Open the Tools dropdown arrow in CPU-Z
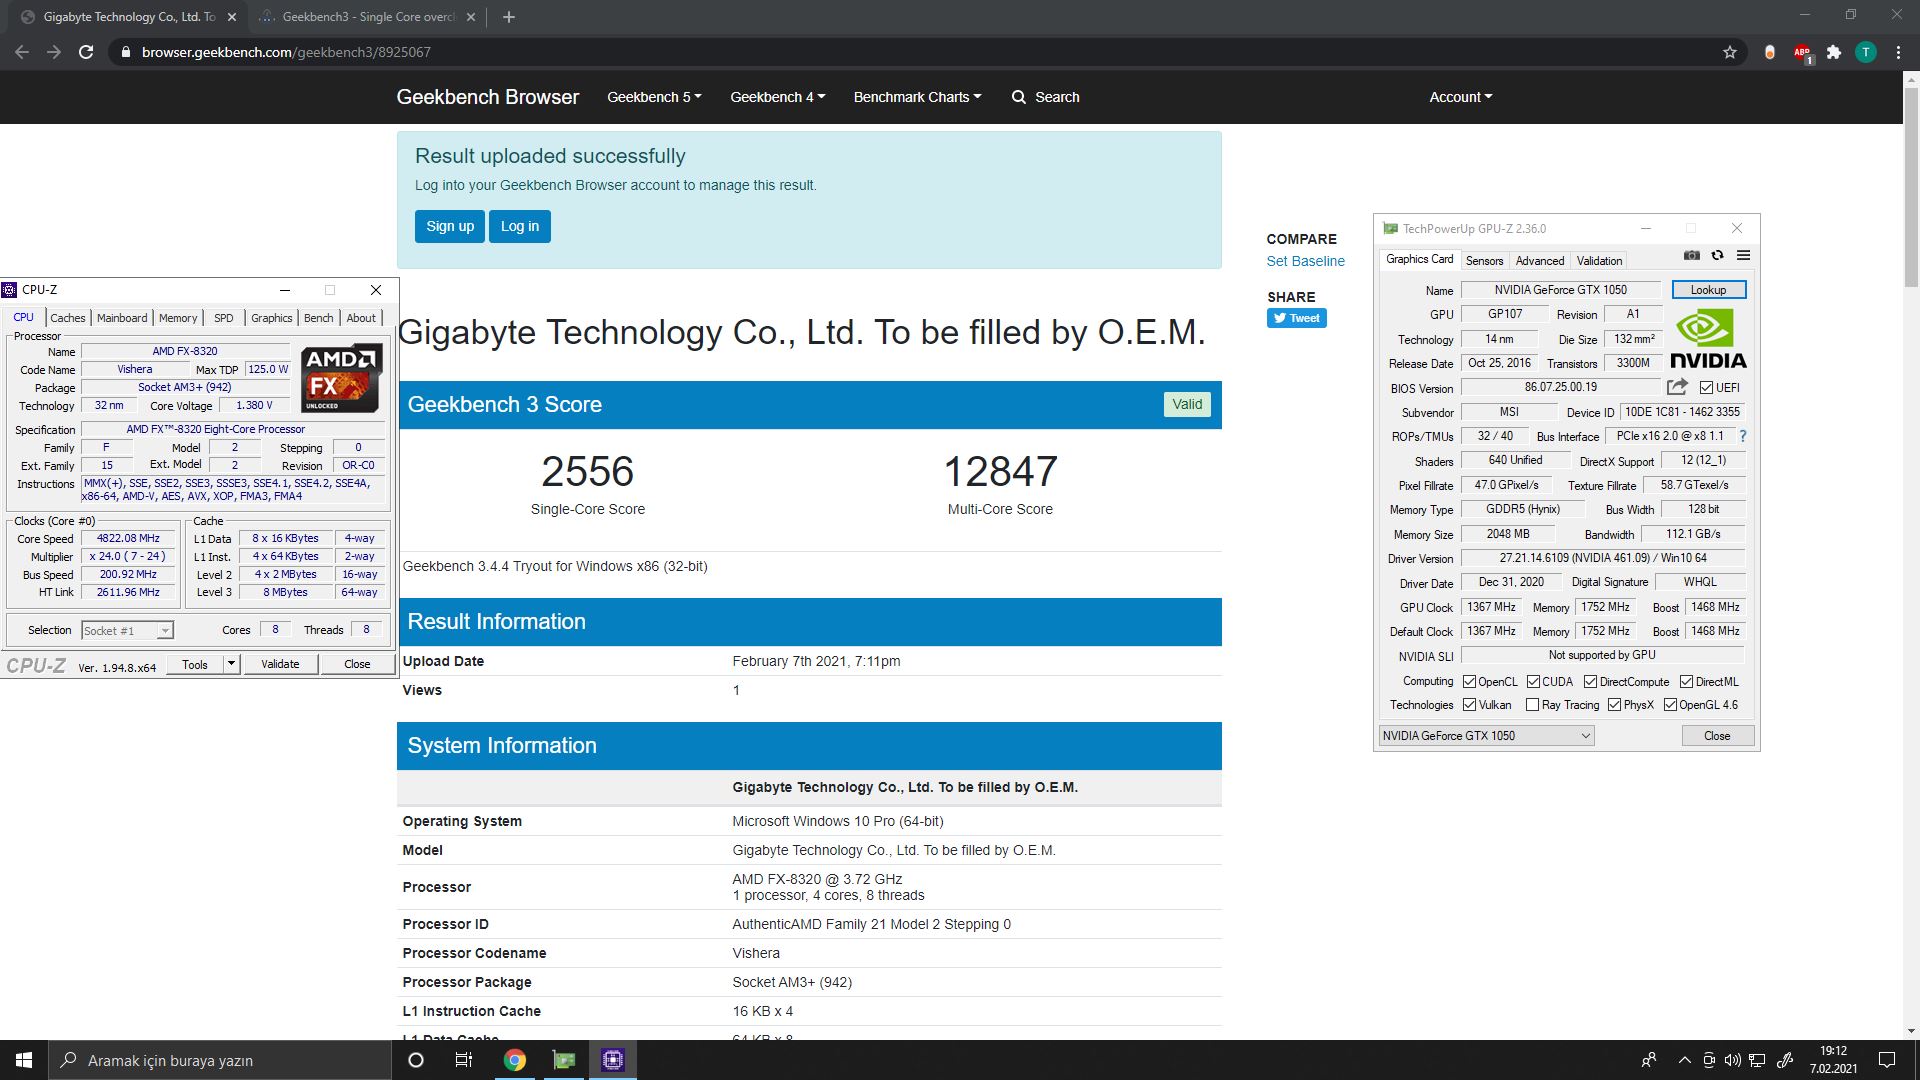Screen dimensions: 1920x1080 [x=231, y=664]
